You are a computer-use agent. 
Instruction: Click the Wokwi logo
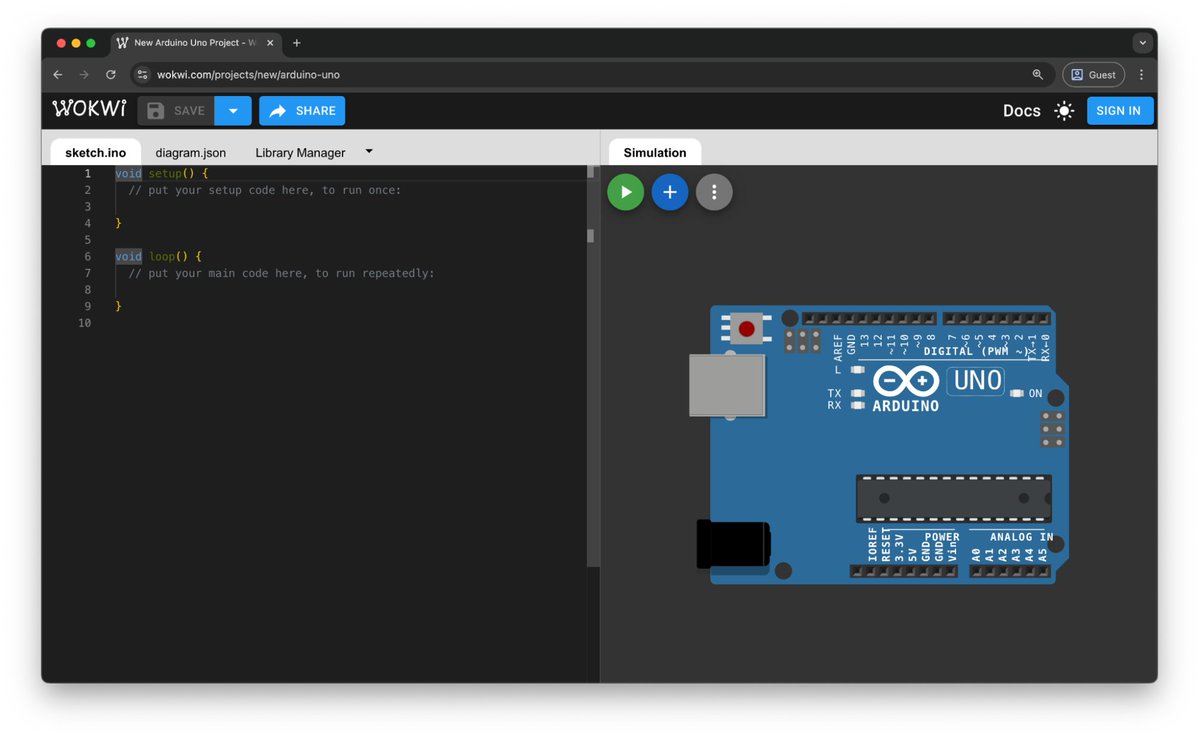pyautogui.click(x=89, y=109)
